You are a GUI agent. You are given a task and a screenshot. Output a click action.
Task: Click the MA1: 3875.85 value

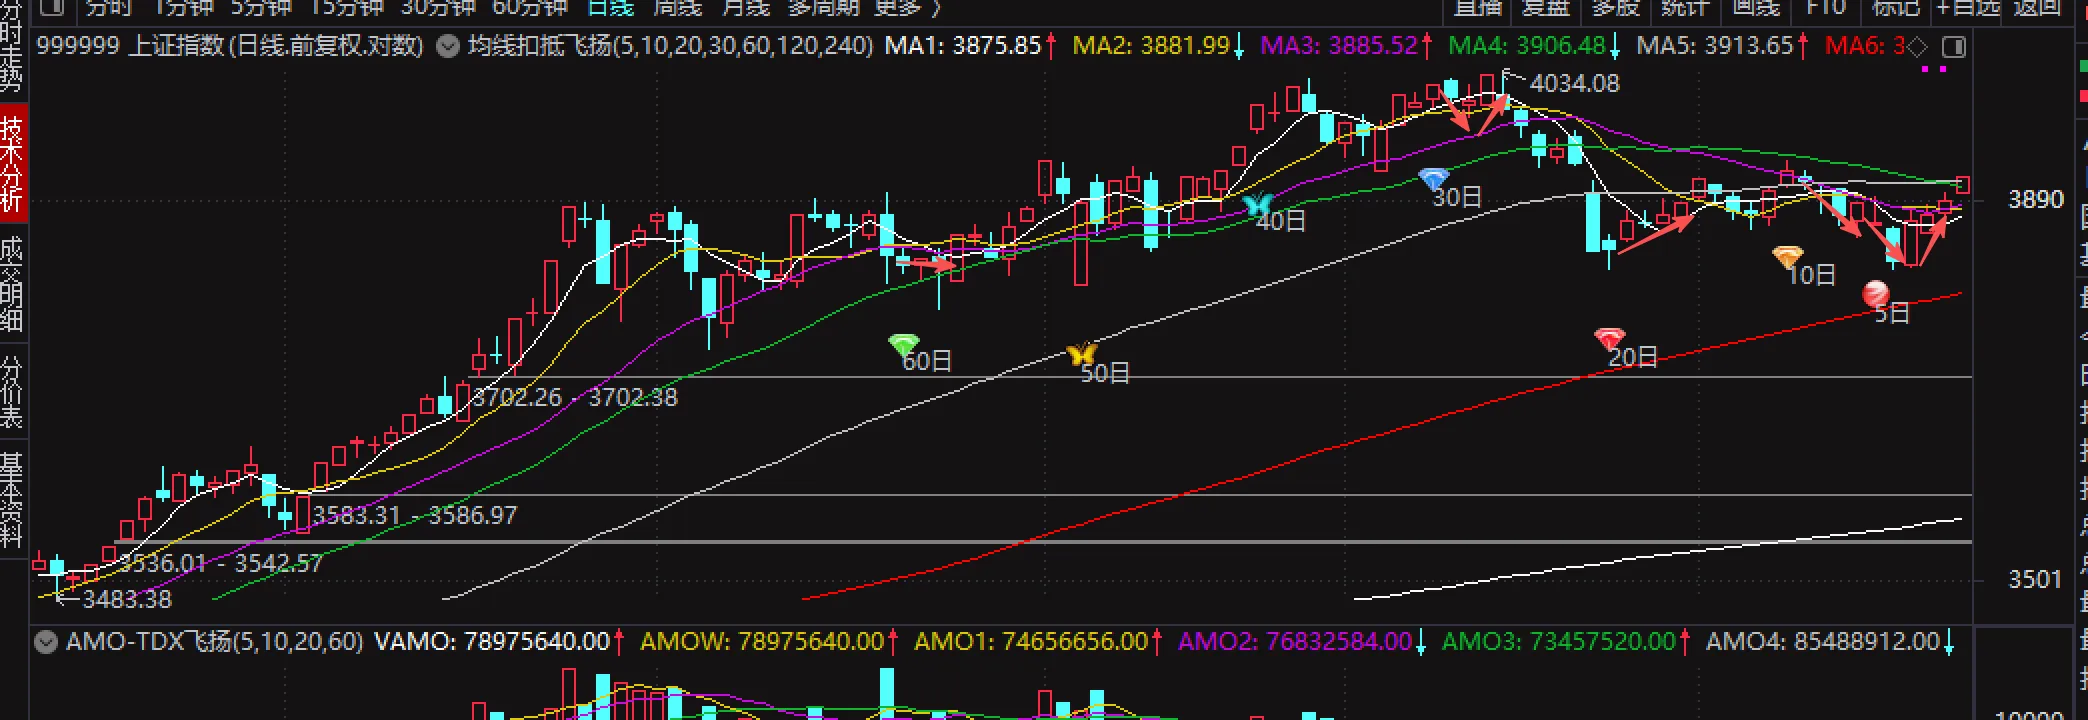[x=962, y=46]
